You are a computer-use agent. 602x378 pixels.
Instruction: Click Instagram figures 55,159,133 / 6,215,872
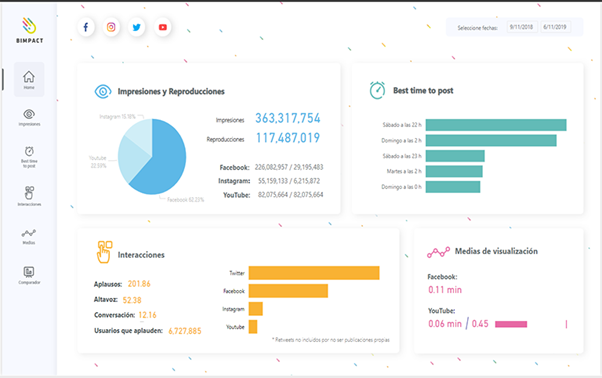tap(289, 181)
